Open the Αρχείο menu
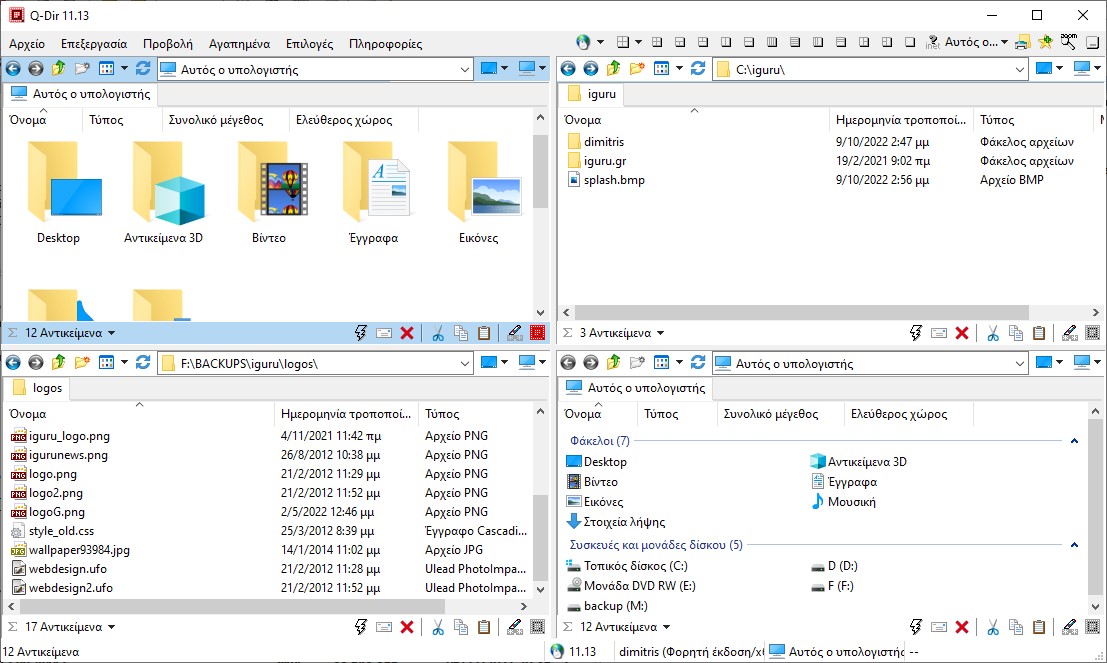Viewport: 1107px width, 663px height. (27, 44)
